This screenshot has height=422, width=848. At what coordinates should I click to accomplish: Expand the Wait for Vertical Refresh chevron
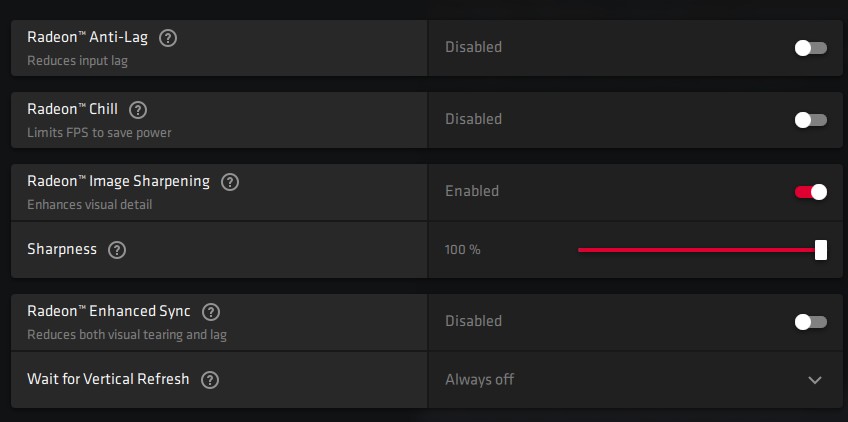point(815,380)
